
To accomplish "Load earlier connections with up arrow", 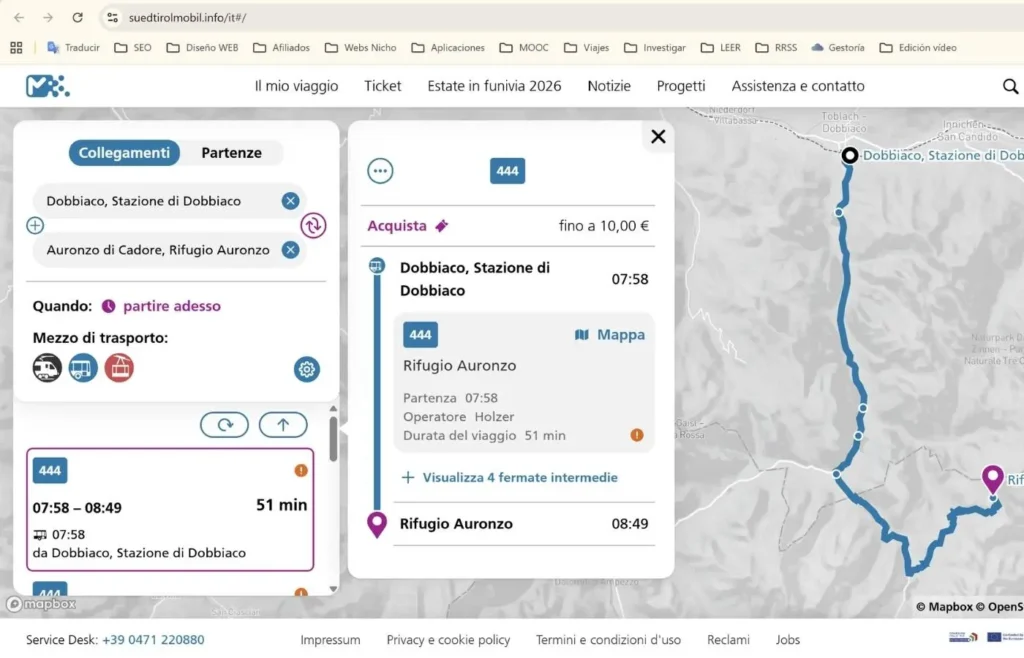I will pos(283,425).
